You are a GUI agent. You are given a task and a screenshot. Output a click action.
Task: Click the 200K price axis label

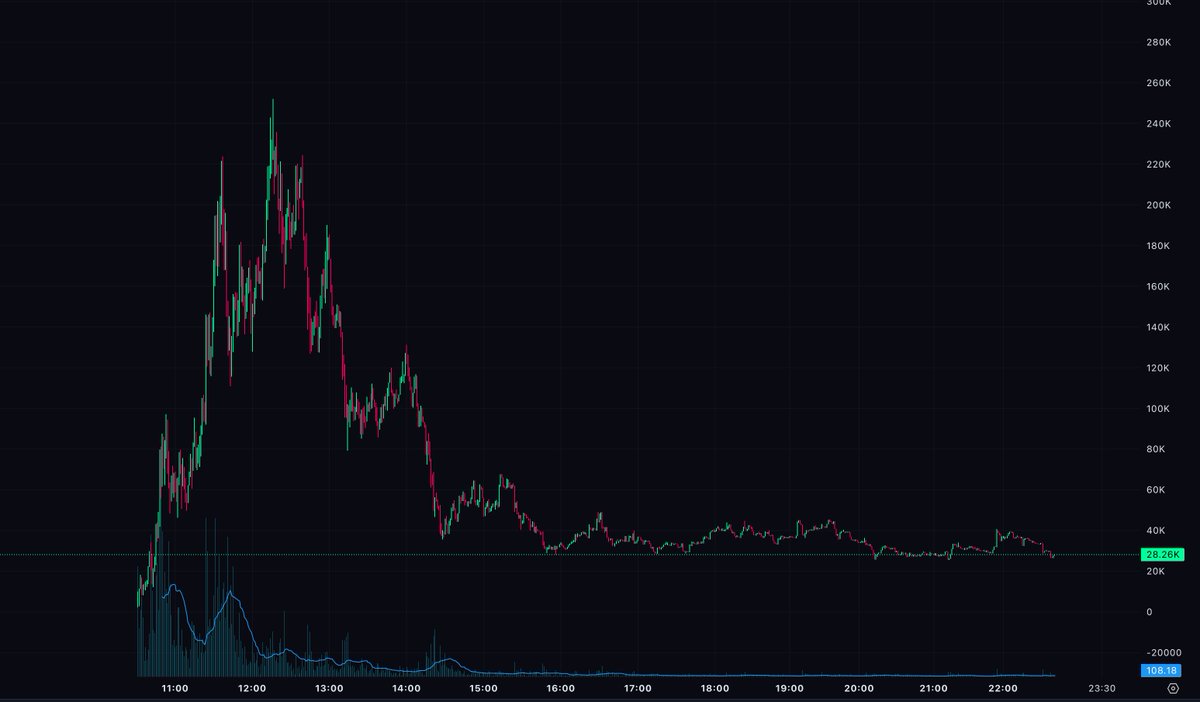[x=1158, y=205]
